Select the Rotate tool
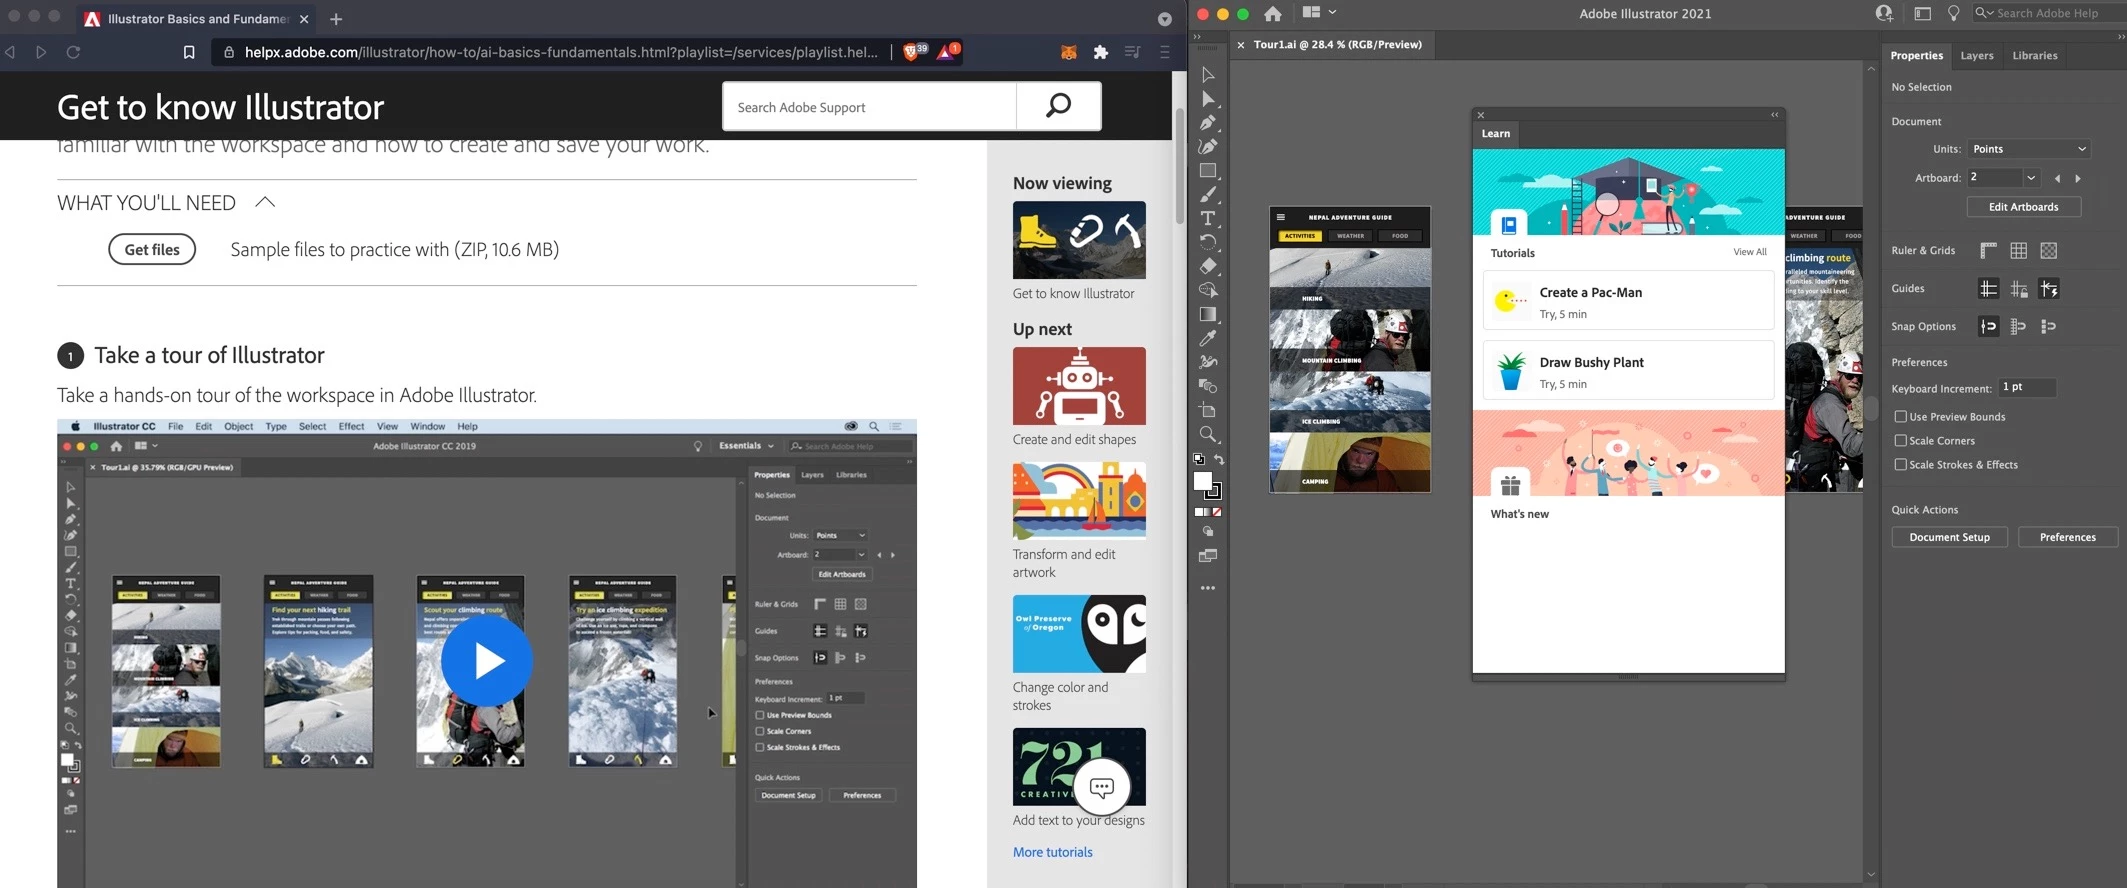Image resolution: width=2127 pixels, height=888 pixels. (x=1208, y=243)
